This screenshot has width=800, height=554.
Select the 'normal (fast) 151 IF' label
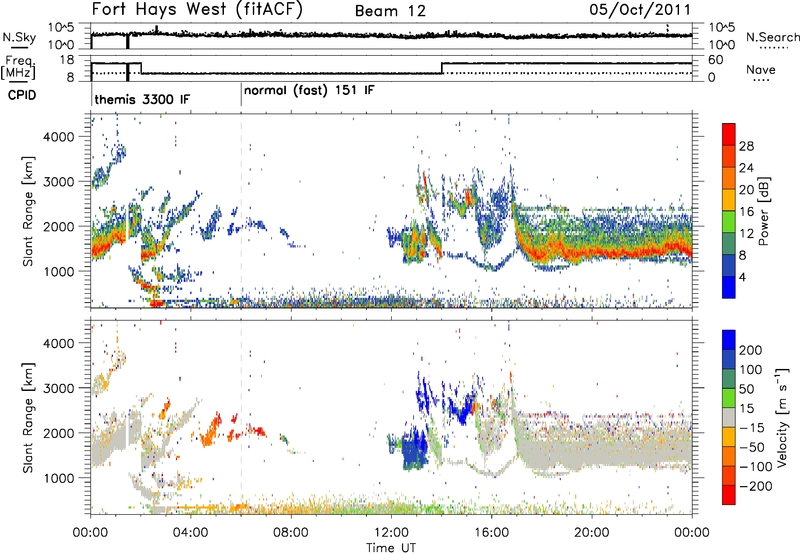tap(309, 91)
